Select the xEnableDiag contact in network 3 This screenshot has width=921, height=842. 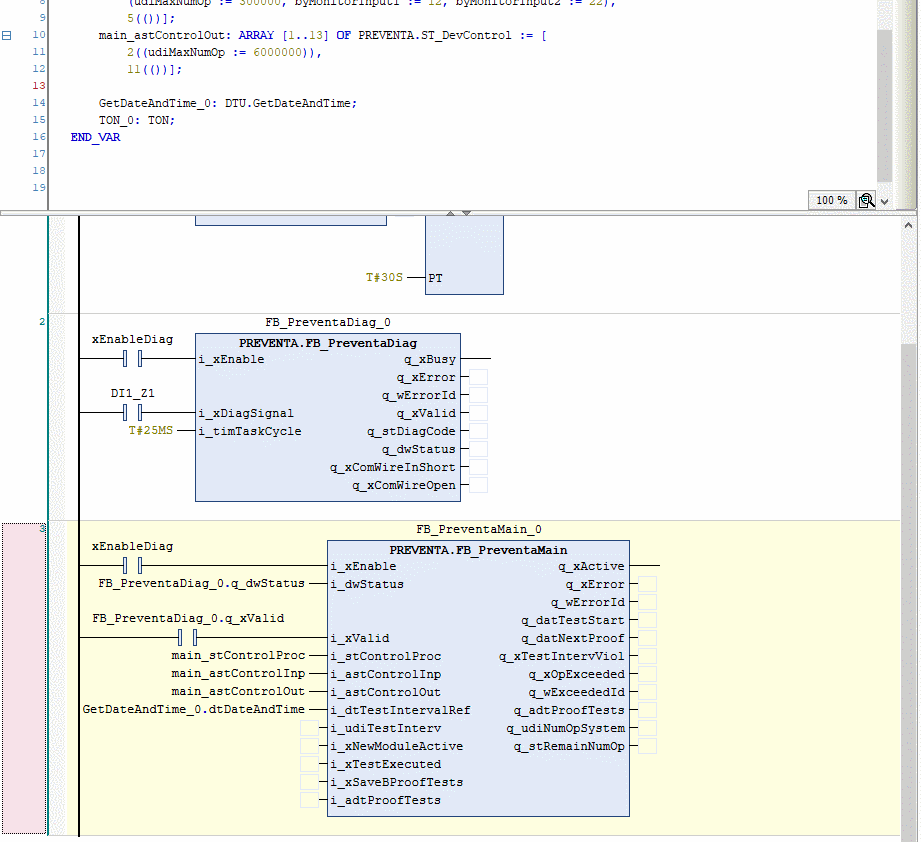coord(133,566)
